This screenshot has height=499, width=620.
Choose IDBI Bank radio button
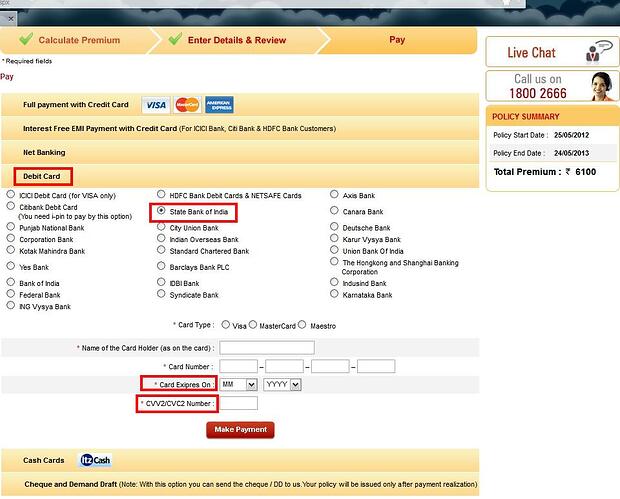coord(161,282)
